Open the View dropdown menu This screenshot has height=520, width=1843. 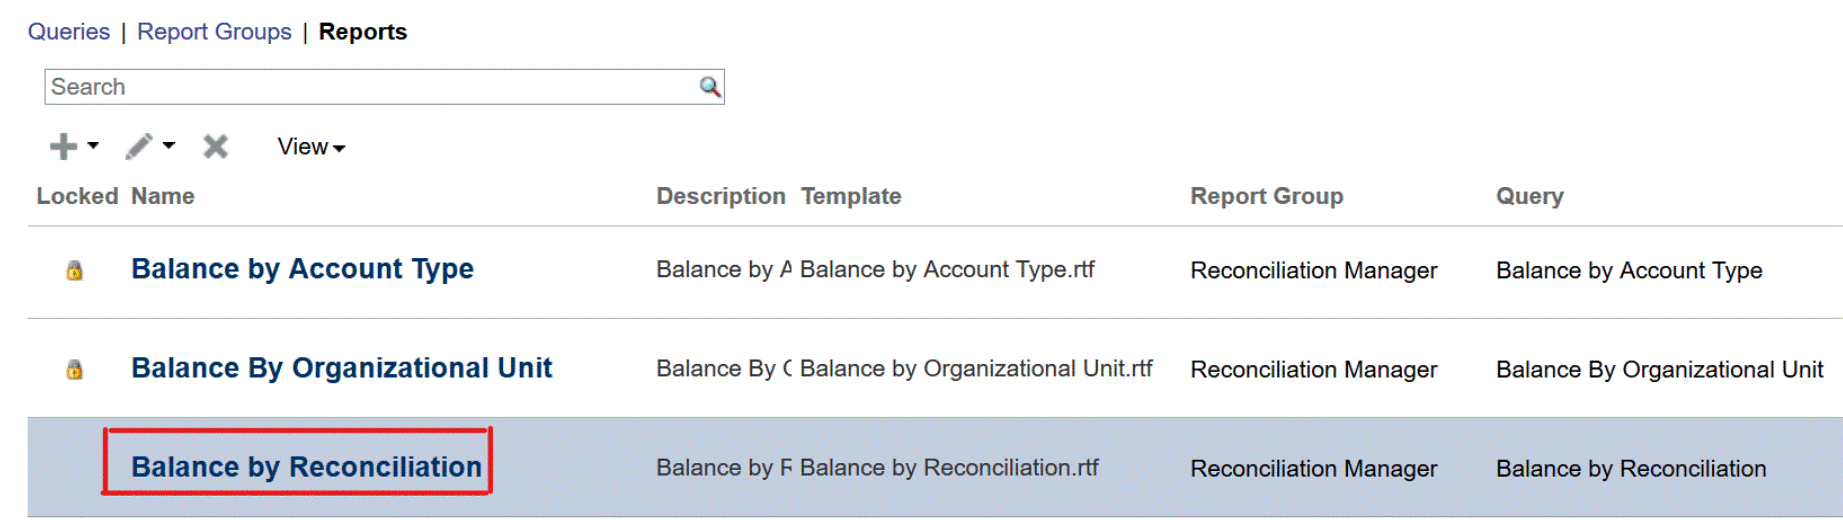(311, 147)
